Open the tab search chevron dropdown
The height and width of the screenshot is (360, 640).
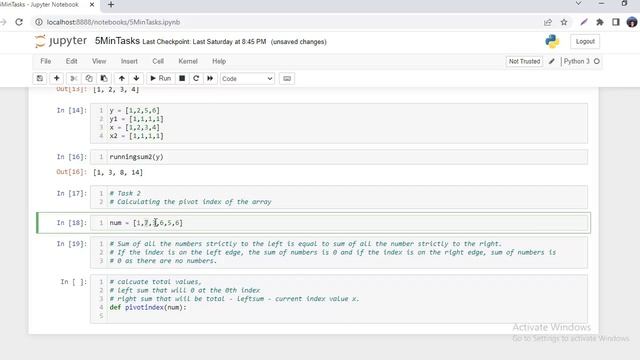tap(578, 3)
